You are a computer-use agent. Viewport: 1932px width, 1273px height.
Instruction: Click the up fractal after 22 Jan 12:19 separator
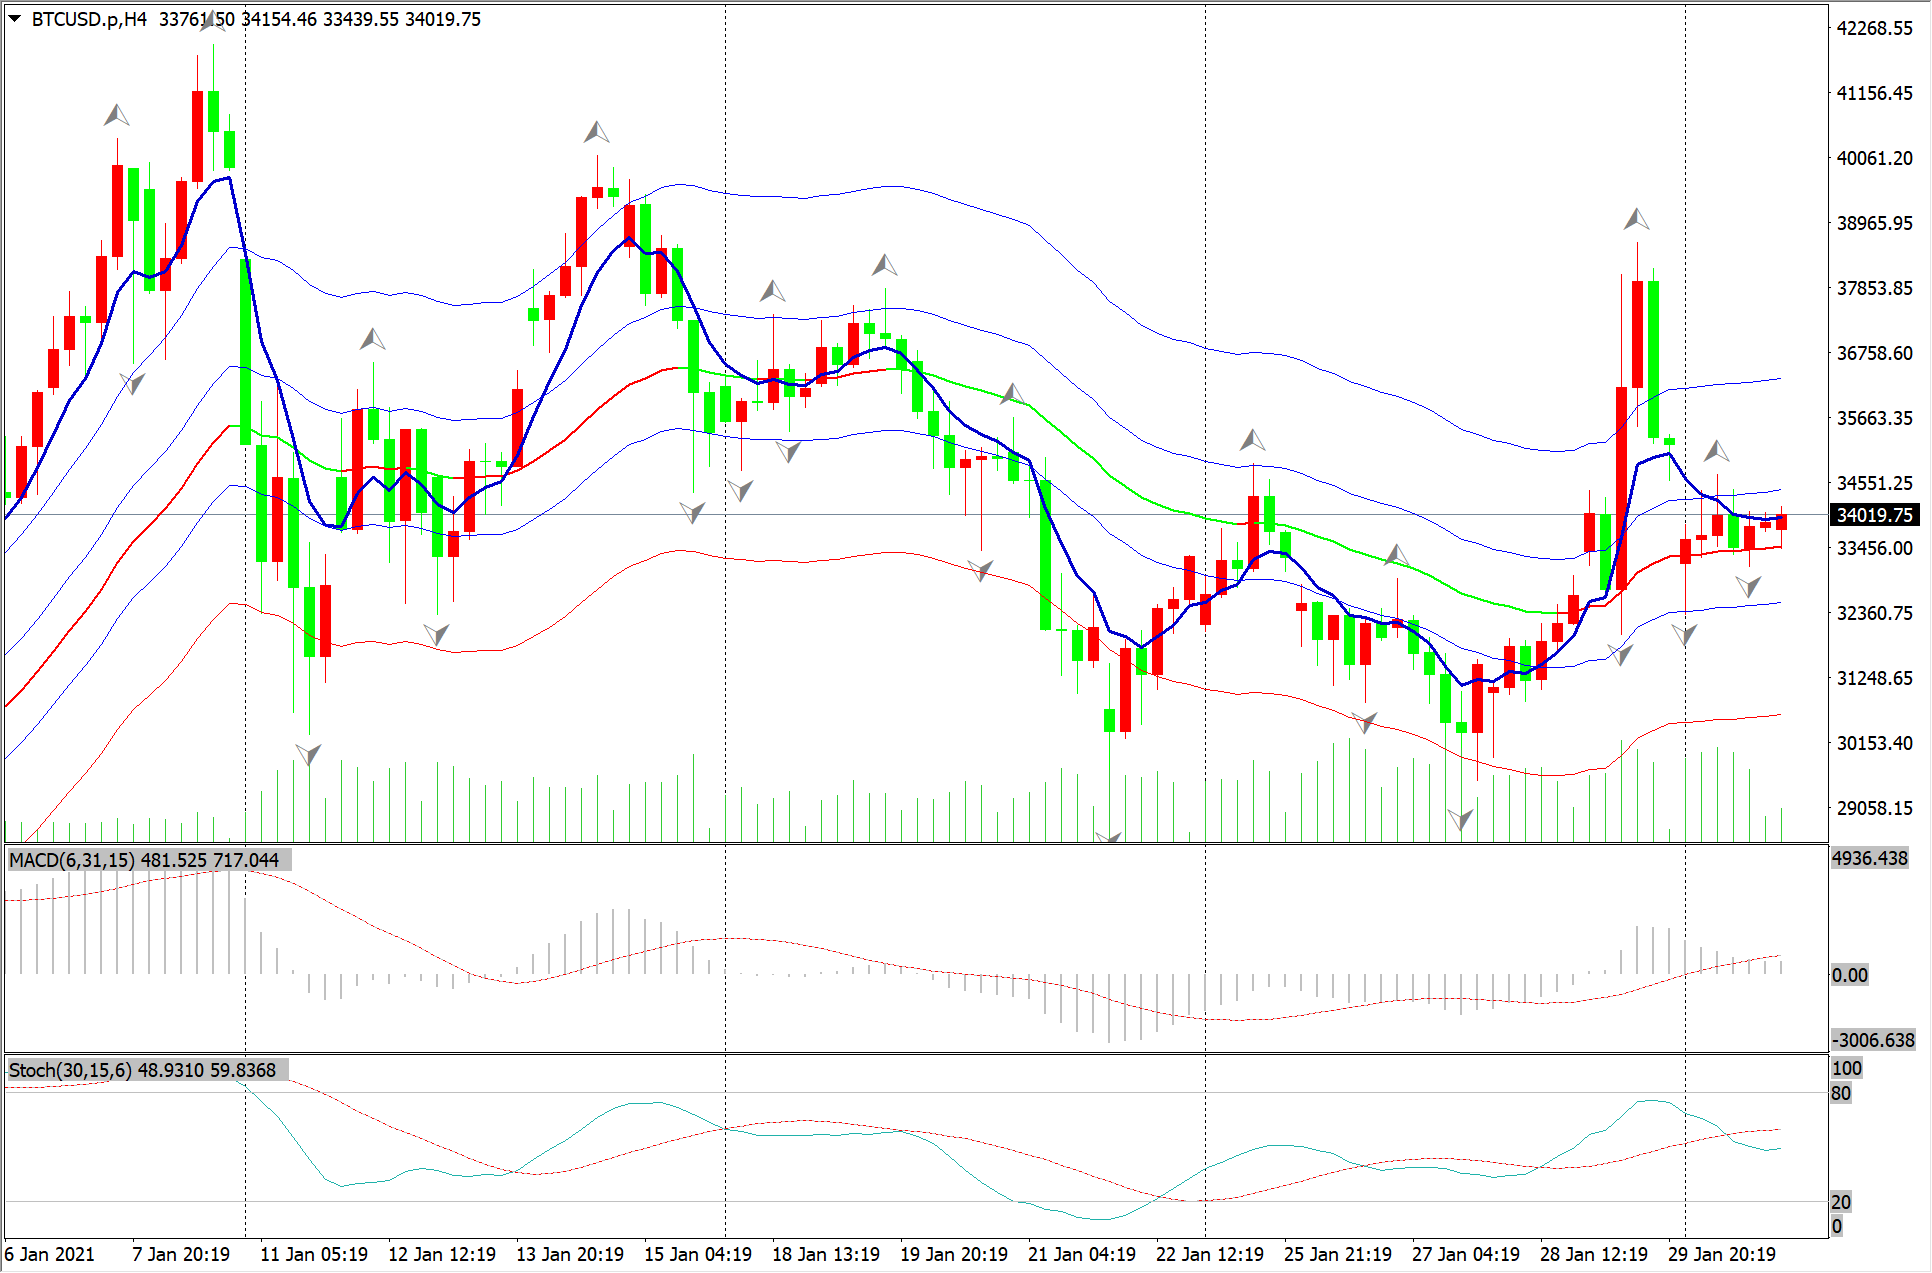click(1253, 439)
